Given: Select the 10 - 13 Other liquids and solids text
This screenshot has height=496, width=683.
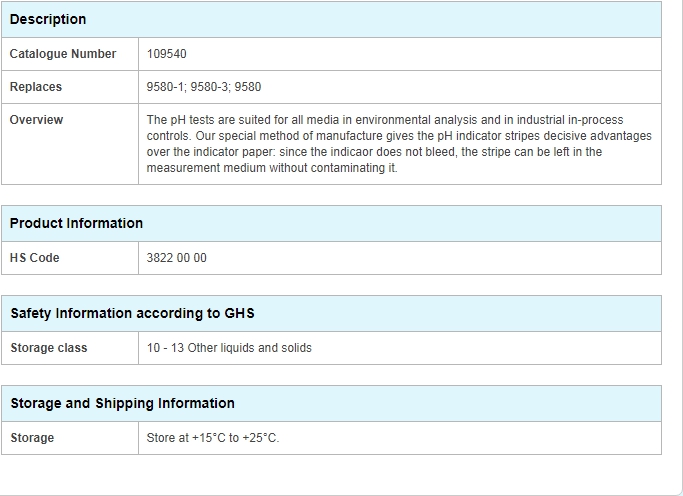Looking at the screenshot, I should [229, 348].
